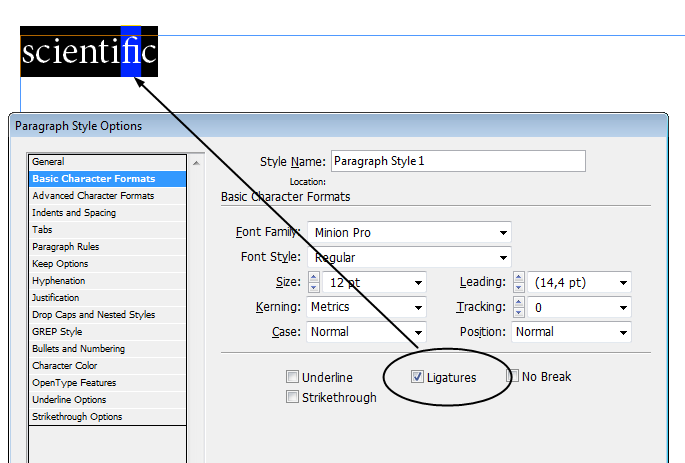Open the Font Family dropdown
685x463 pixels.
tap(409, 232)
